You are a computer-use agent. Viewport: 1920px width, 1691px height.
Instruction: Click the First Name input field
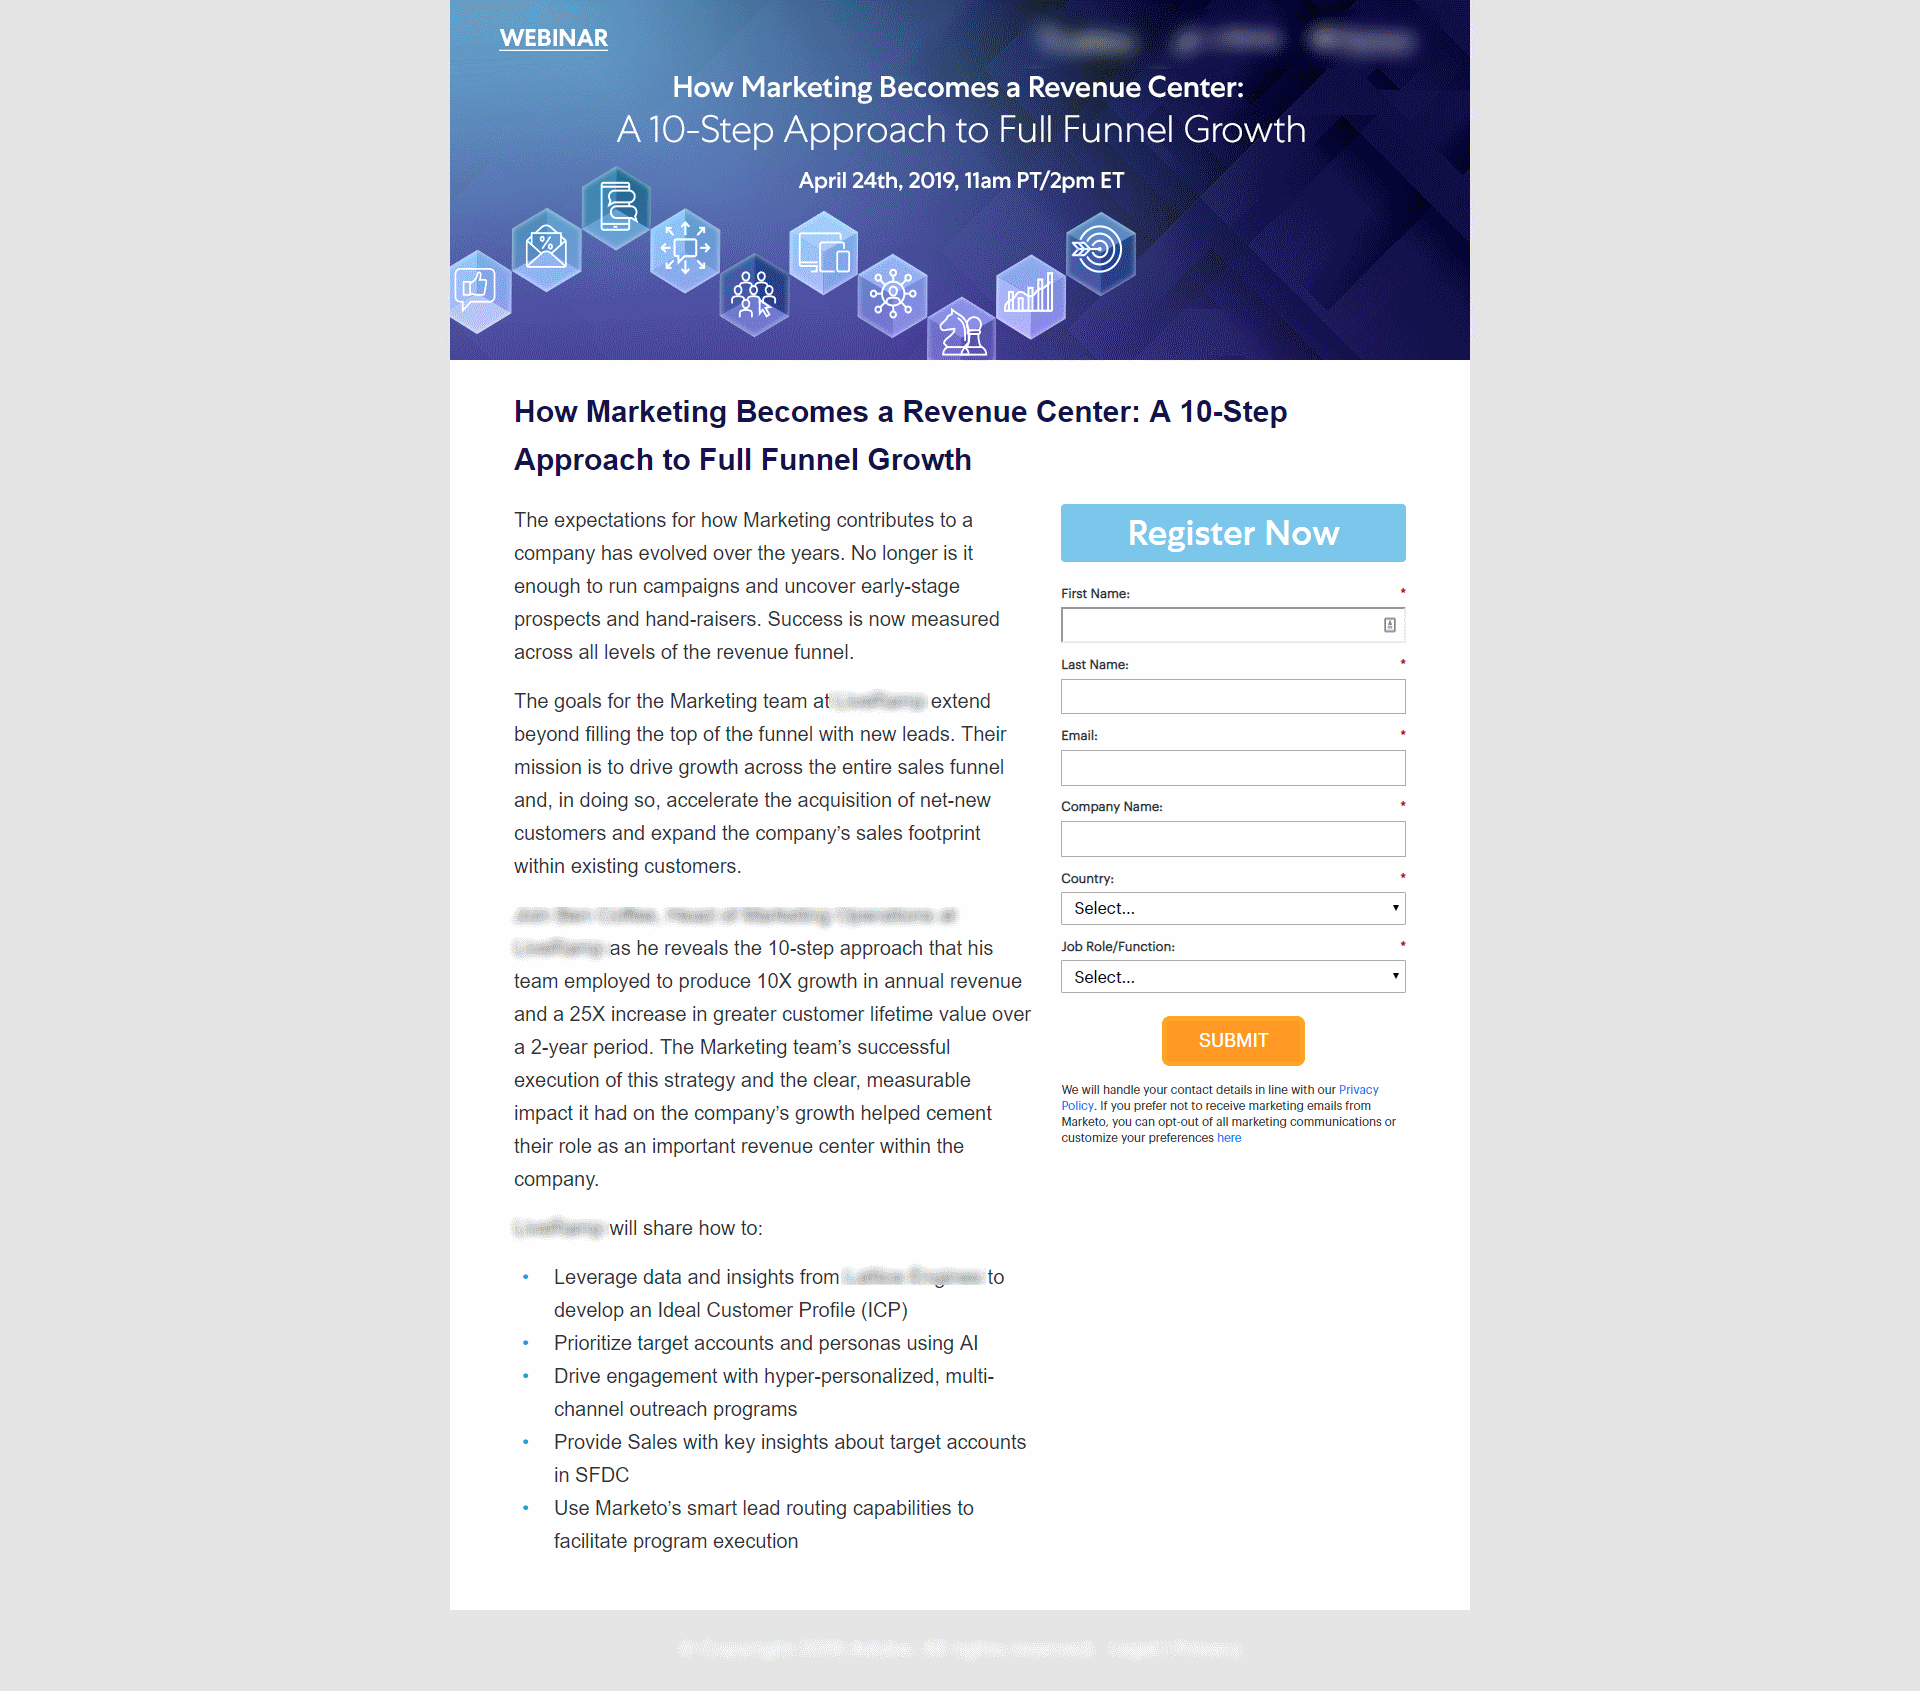[x=1233, y=624]
